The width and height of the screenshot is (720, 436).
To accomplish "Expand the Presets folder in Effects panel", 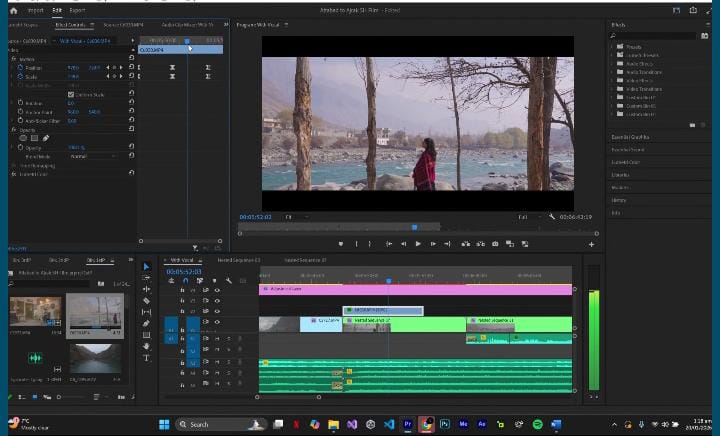I will click(613, 47).
